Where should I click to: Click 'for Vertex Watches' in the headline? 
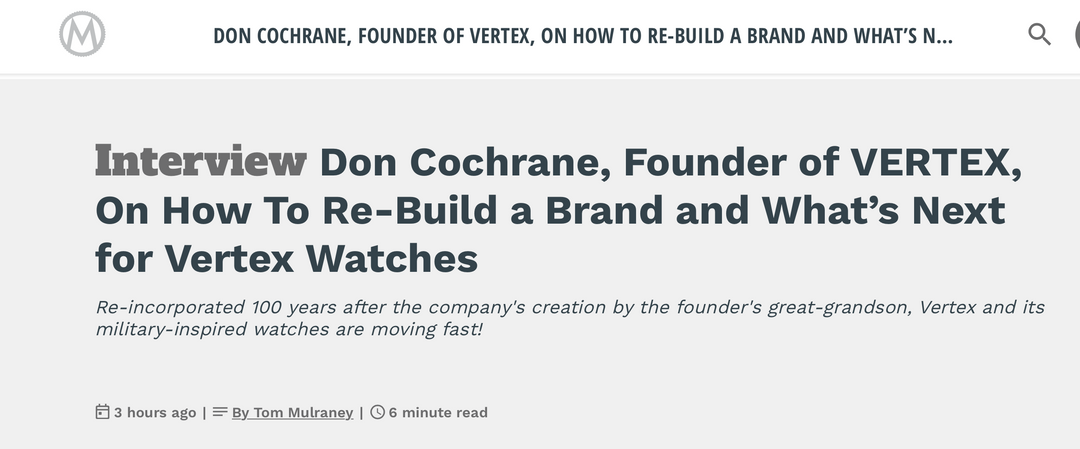pos(287,260)
